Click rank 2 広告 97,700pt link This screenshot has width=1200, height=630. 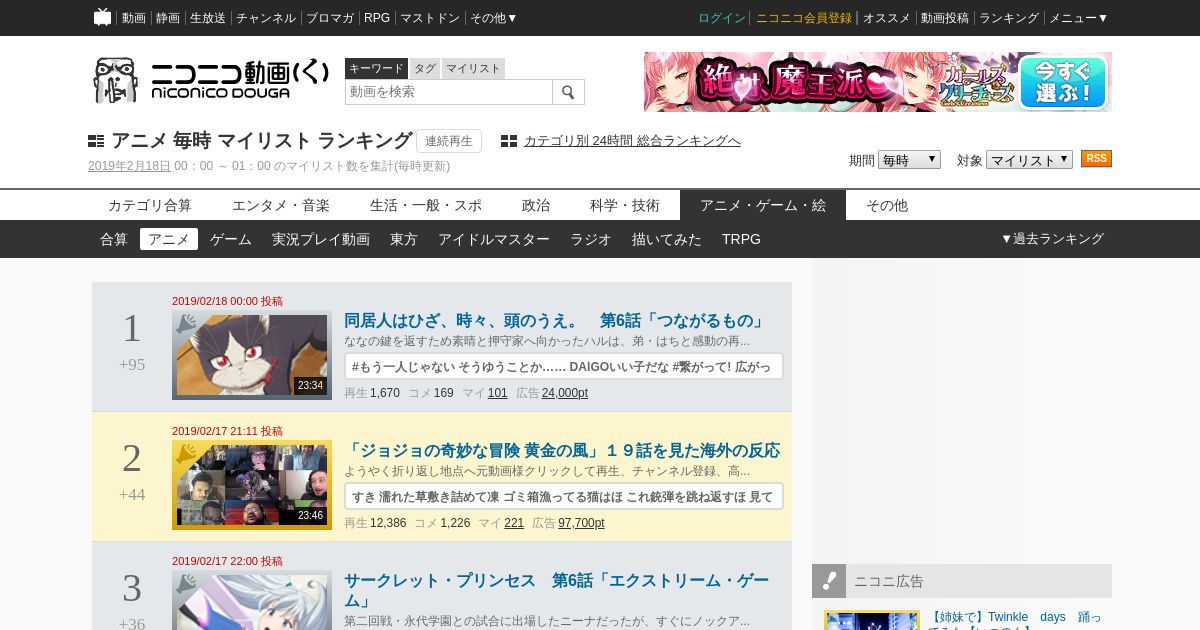[581, 523]
